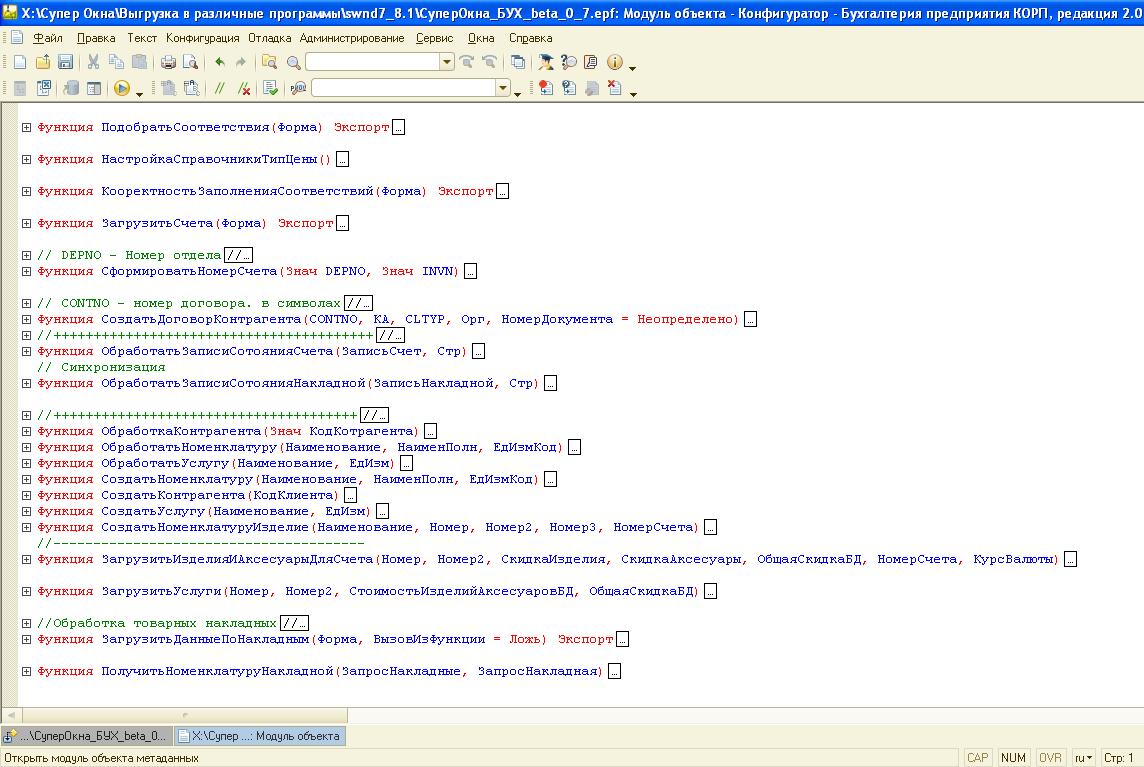Expand the ПодобратьСоответствия function block

(27, 127)
